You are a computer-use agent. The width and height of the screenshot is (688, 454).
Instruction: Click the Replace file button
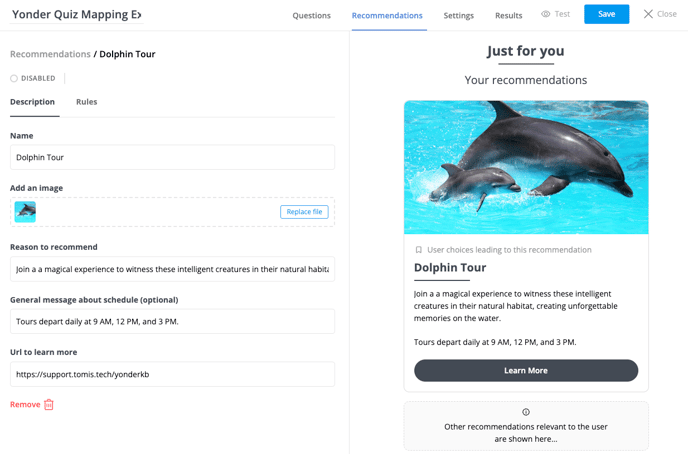(304, 212)
